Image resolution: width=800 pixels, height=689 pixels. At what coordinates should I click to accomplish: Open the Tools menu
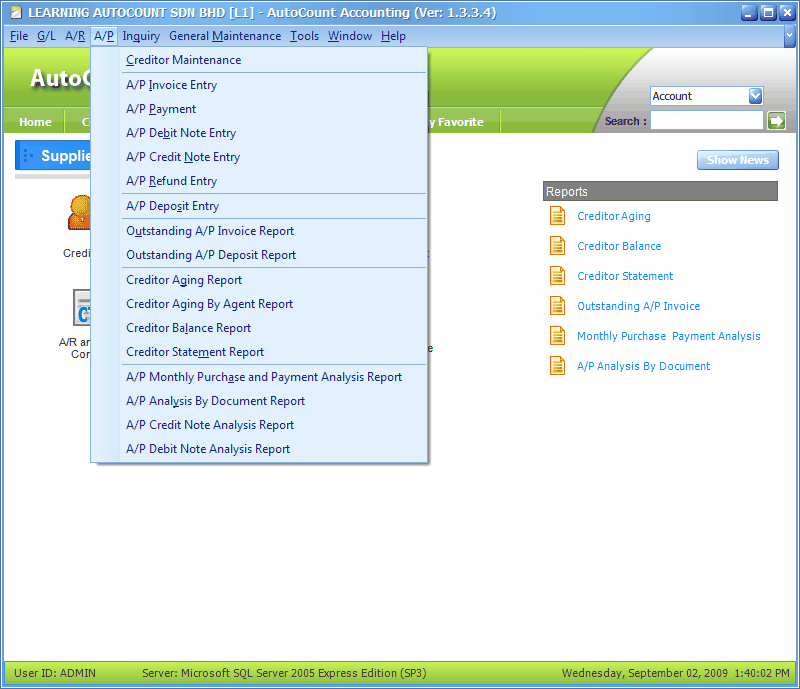305,36
